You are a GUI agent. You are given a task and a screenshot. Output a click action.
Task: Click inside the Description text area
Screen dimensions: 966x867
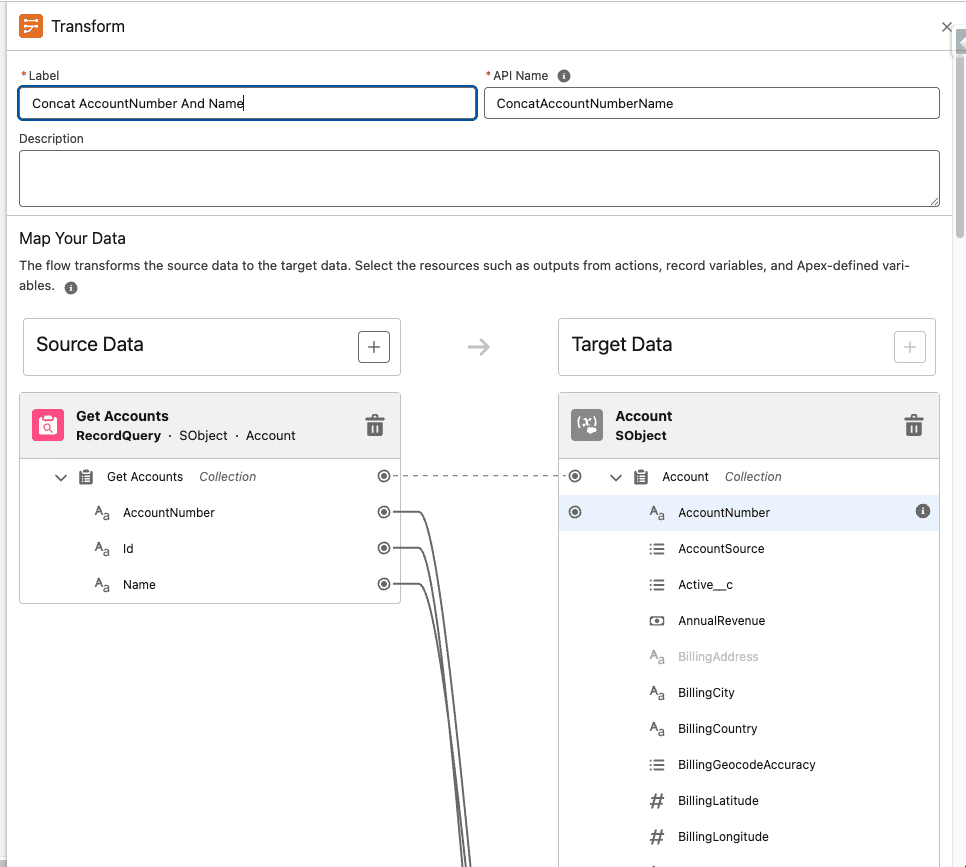tap(479, 178)
